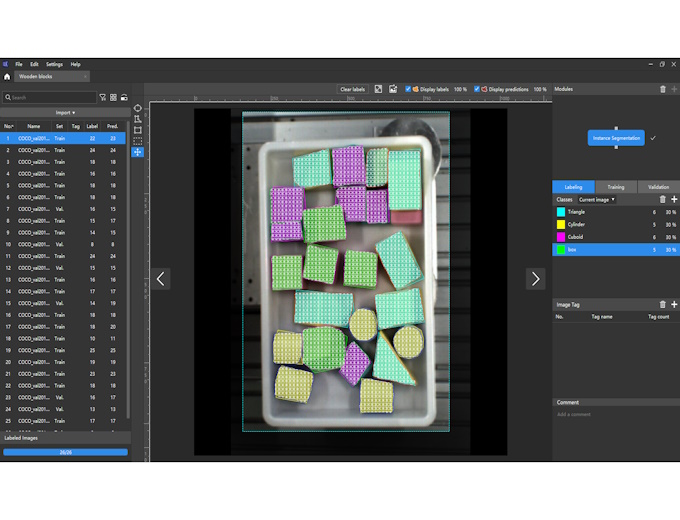Click the Display labels 100 % opacity value
Screen dimensions: 680x520
460,89
